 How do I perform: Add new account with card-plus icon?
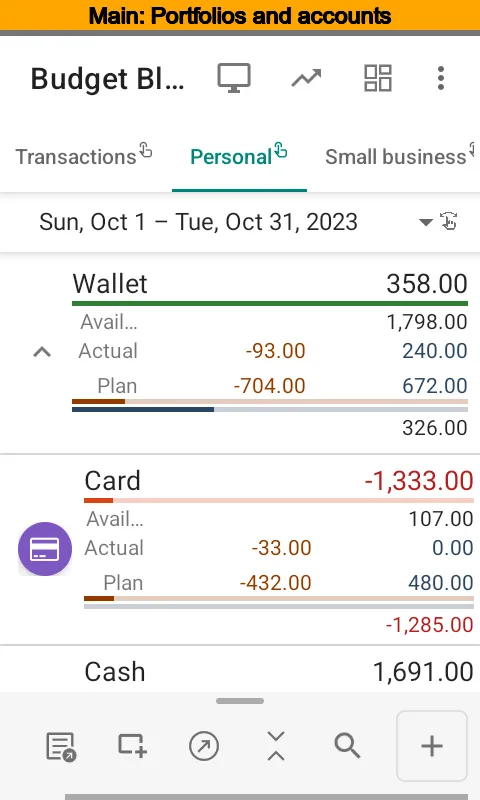coord(133,745)
